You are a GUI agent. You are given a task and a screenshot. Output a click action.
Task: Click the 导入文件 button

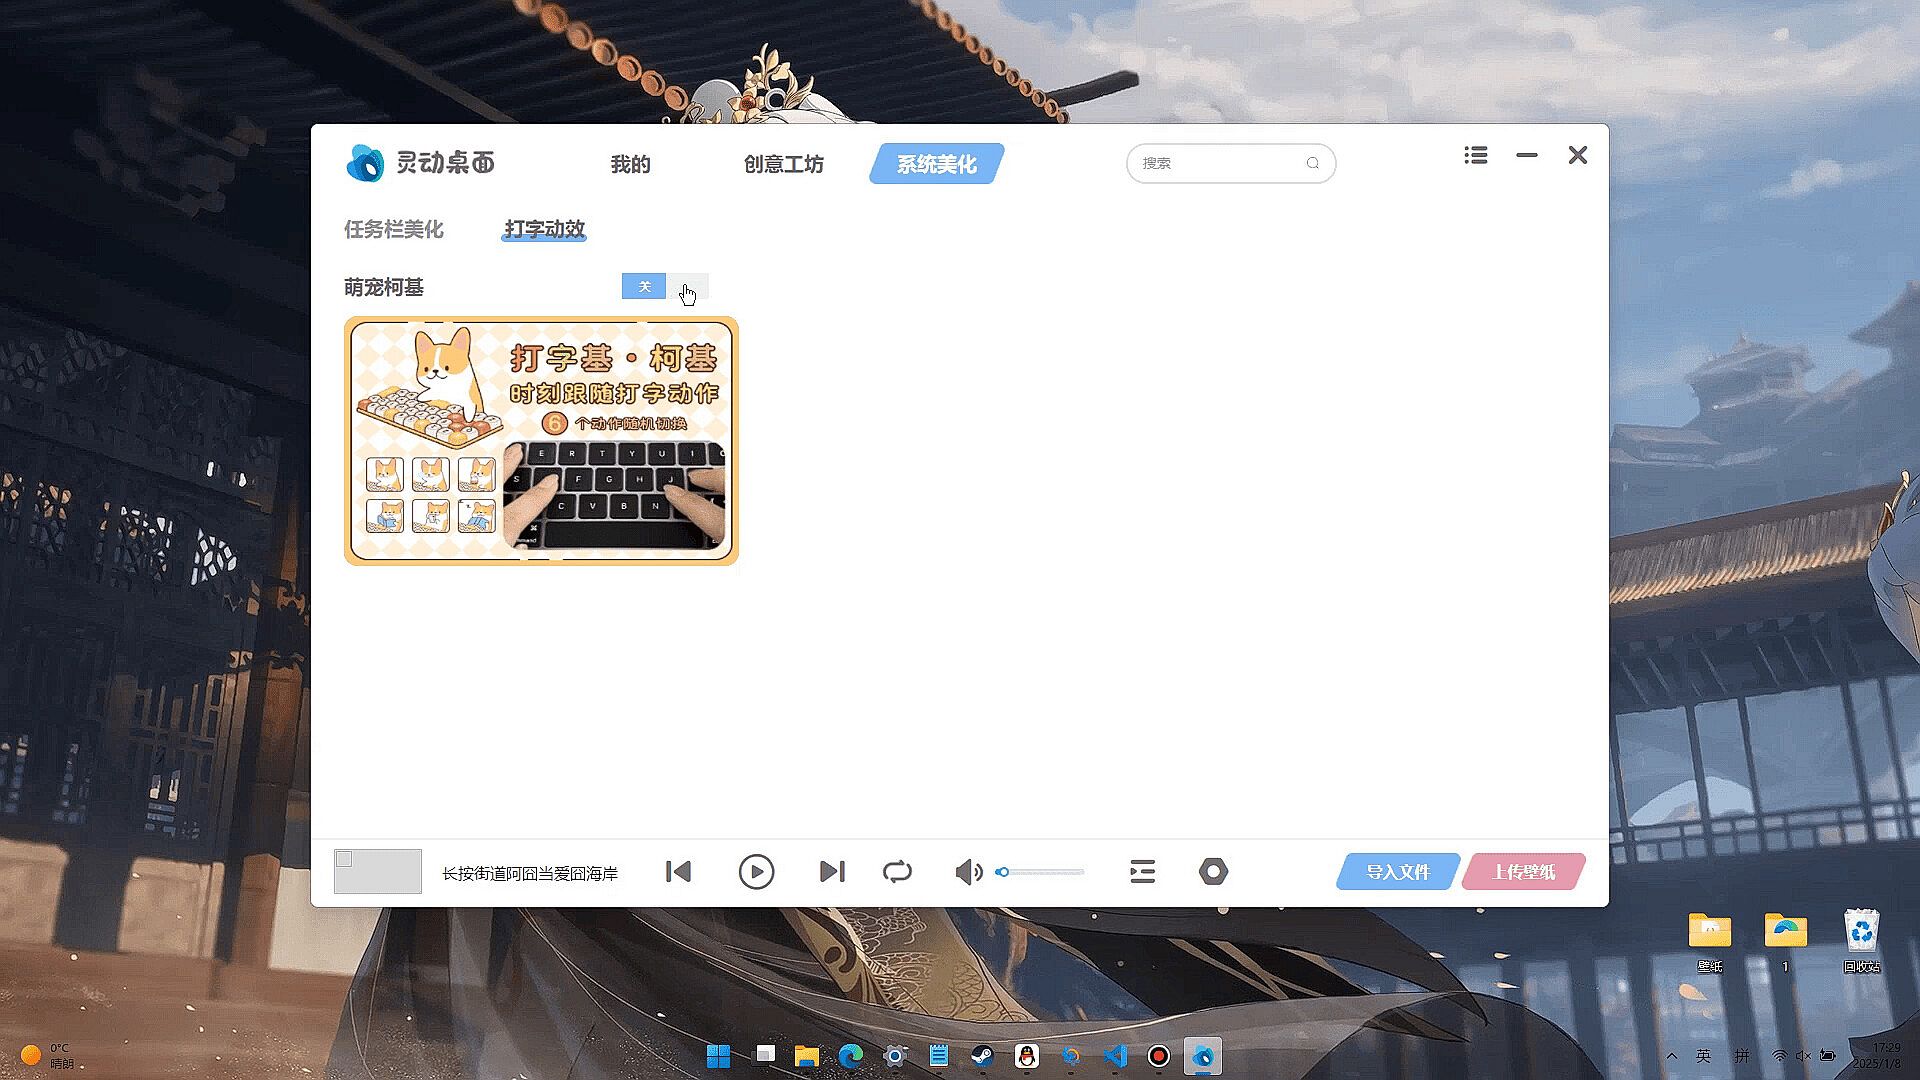tap(1397, 872)
